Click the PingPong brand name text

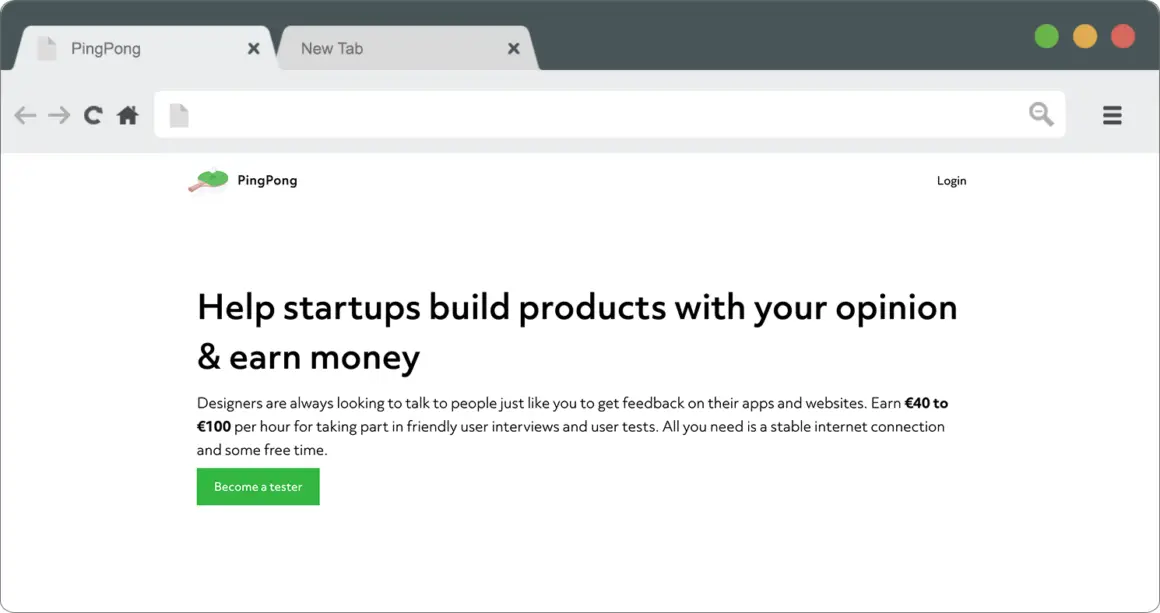267,180
